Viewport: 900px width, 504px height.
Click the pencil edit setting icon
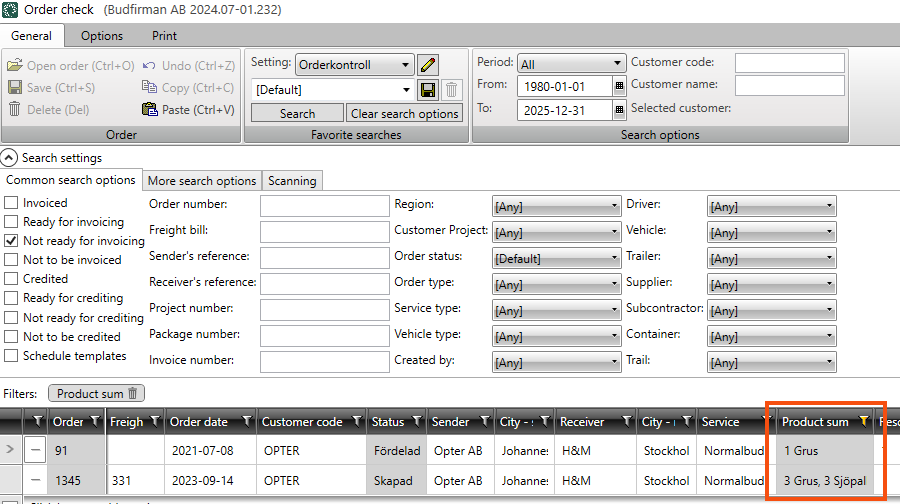click(429, 65)
